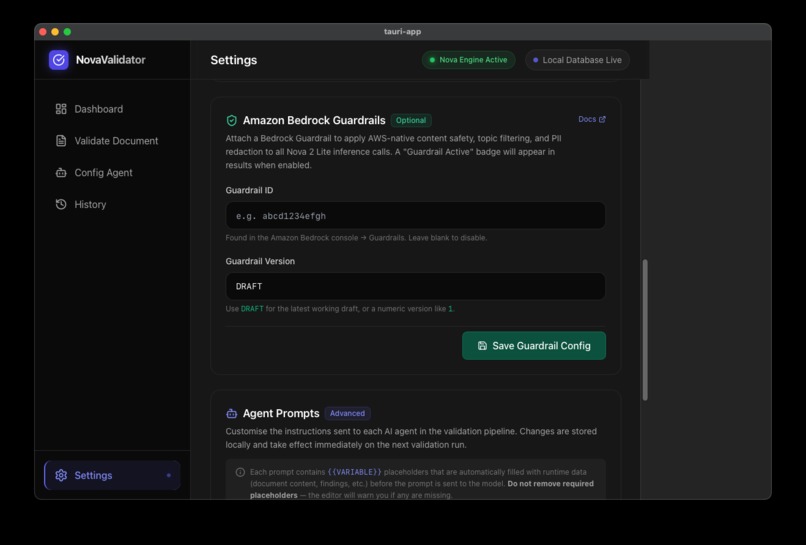Click the Validate Document file icon
Viewport: 806px width, 545px height.
pos(61,141)
